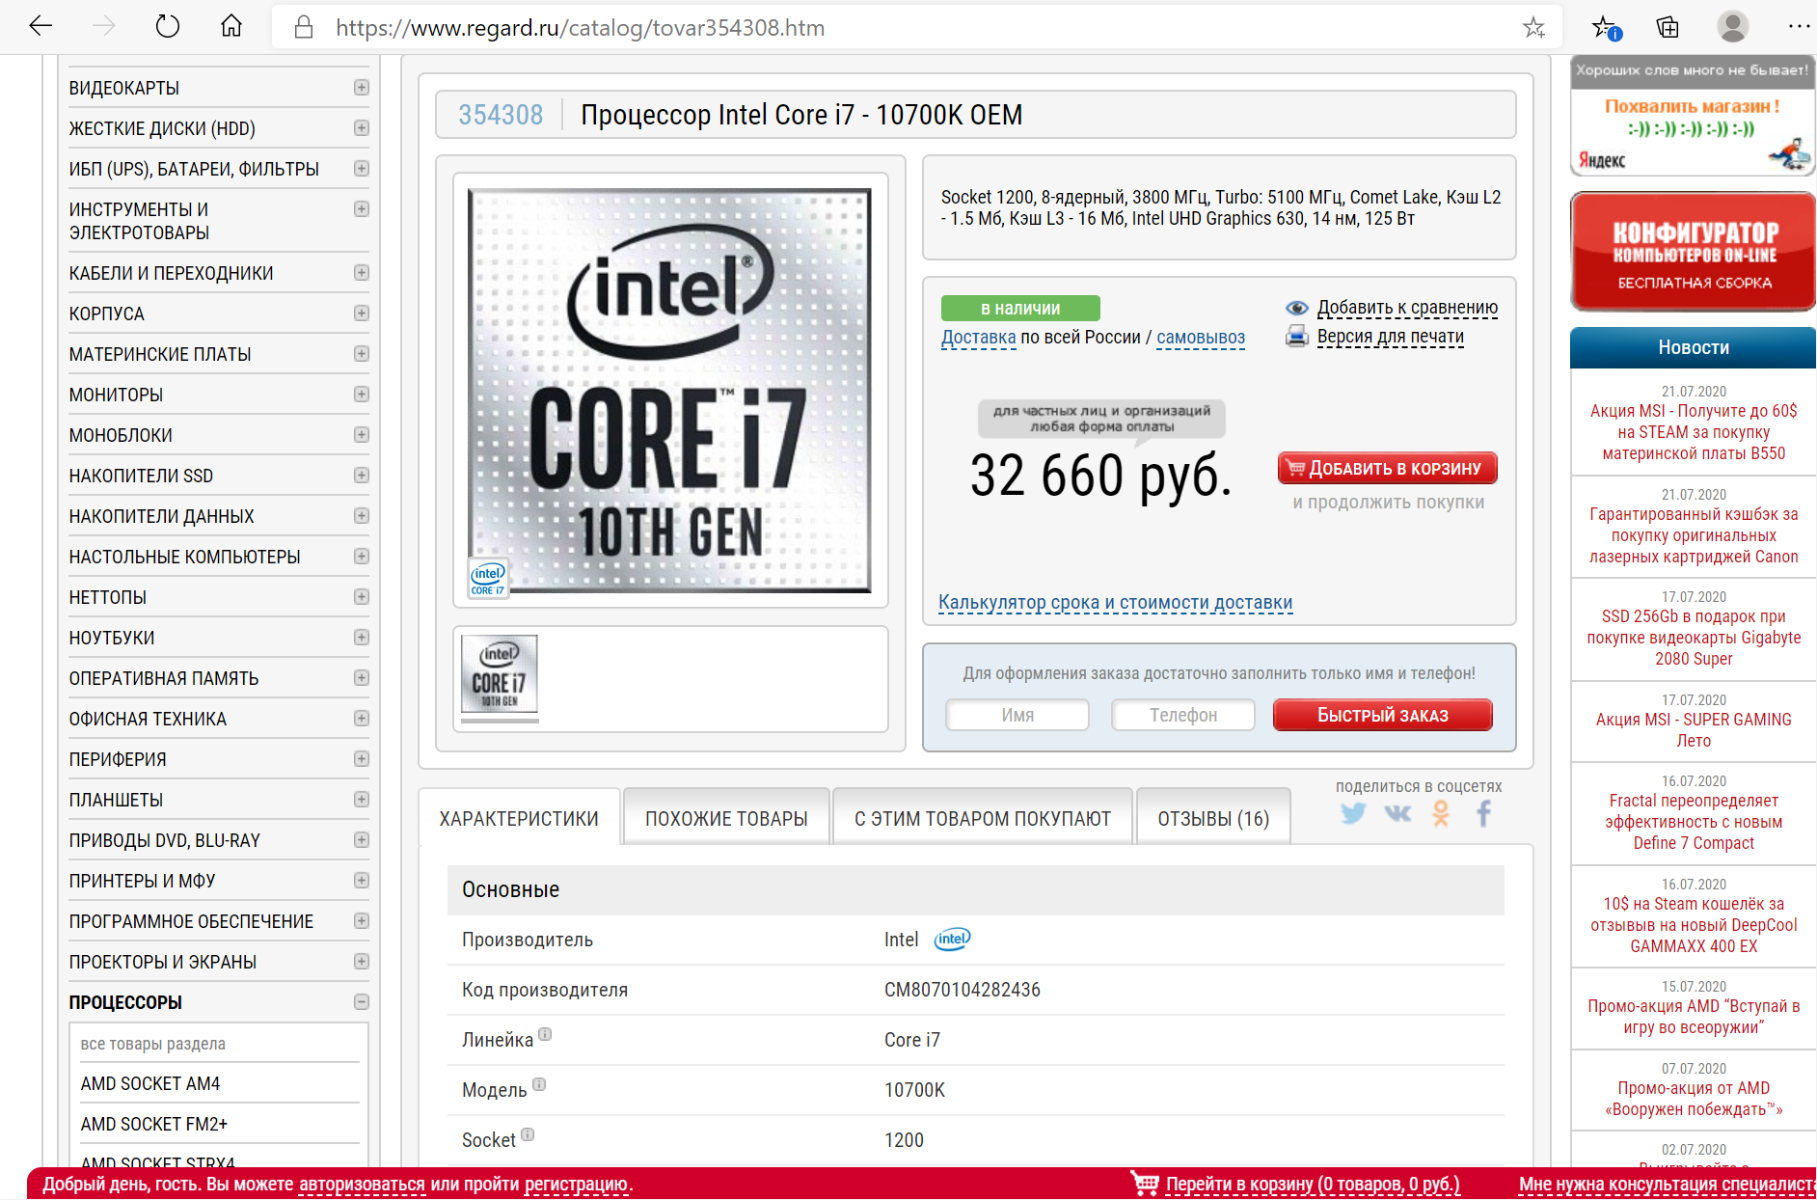Select the small Core i7 thumbnail image
This screenshot has height=1200, width=1817.
(x=499, y=675)
